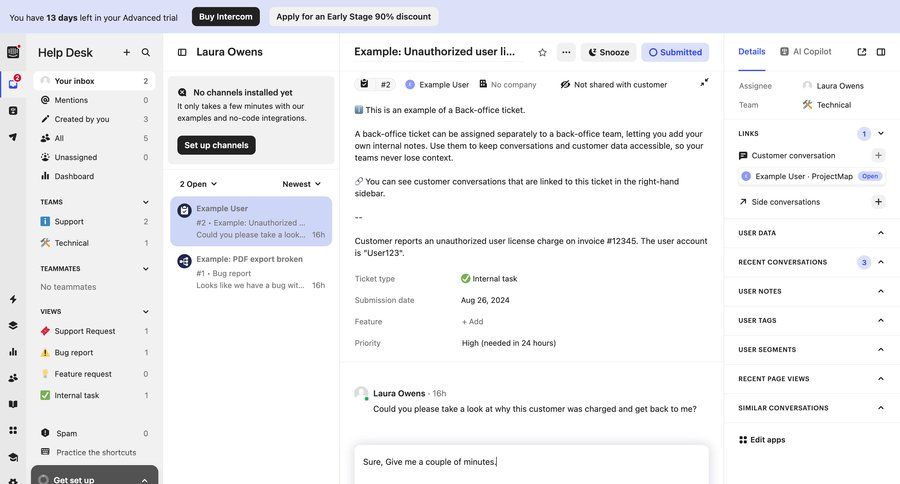Open the Internal task view
The width and height of the screenshot is (900, 484).
94,396
